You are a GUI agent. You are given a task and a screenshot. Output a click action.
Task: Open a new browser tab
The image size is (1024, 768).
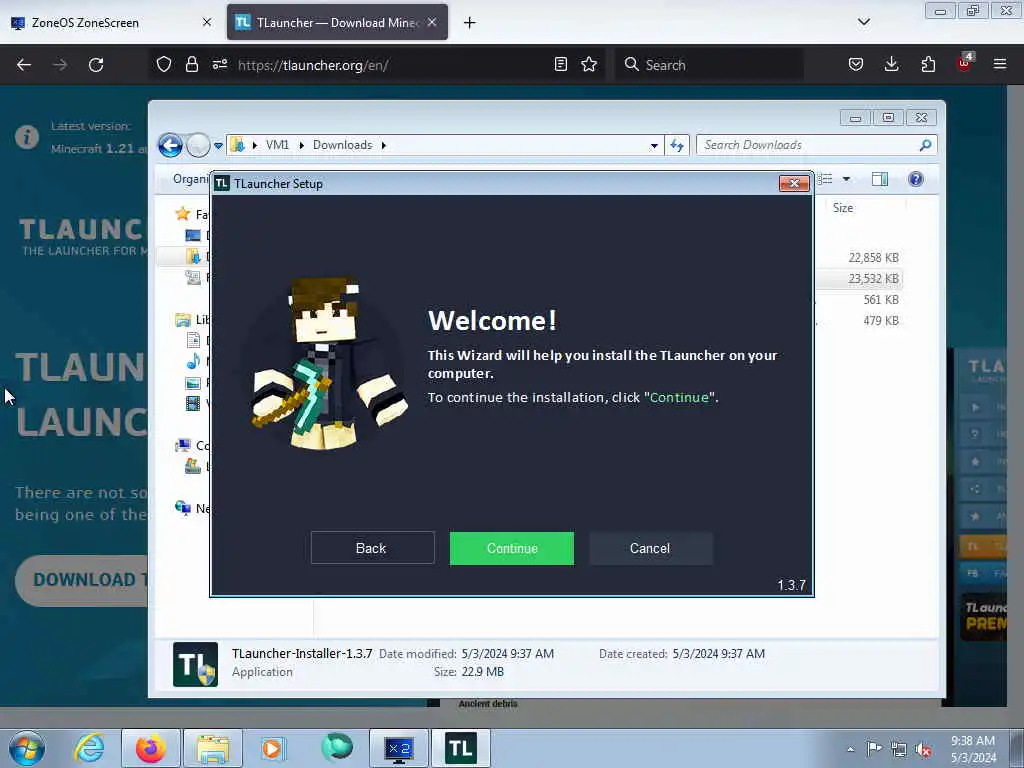pos(470,23)
